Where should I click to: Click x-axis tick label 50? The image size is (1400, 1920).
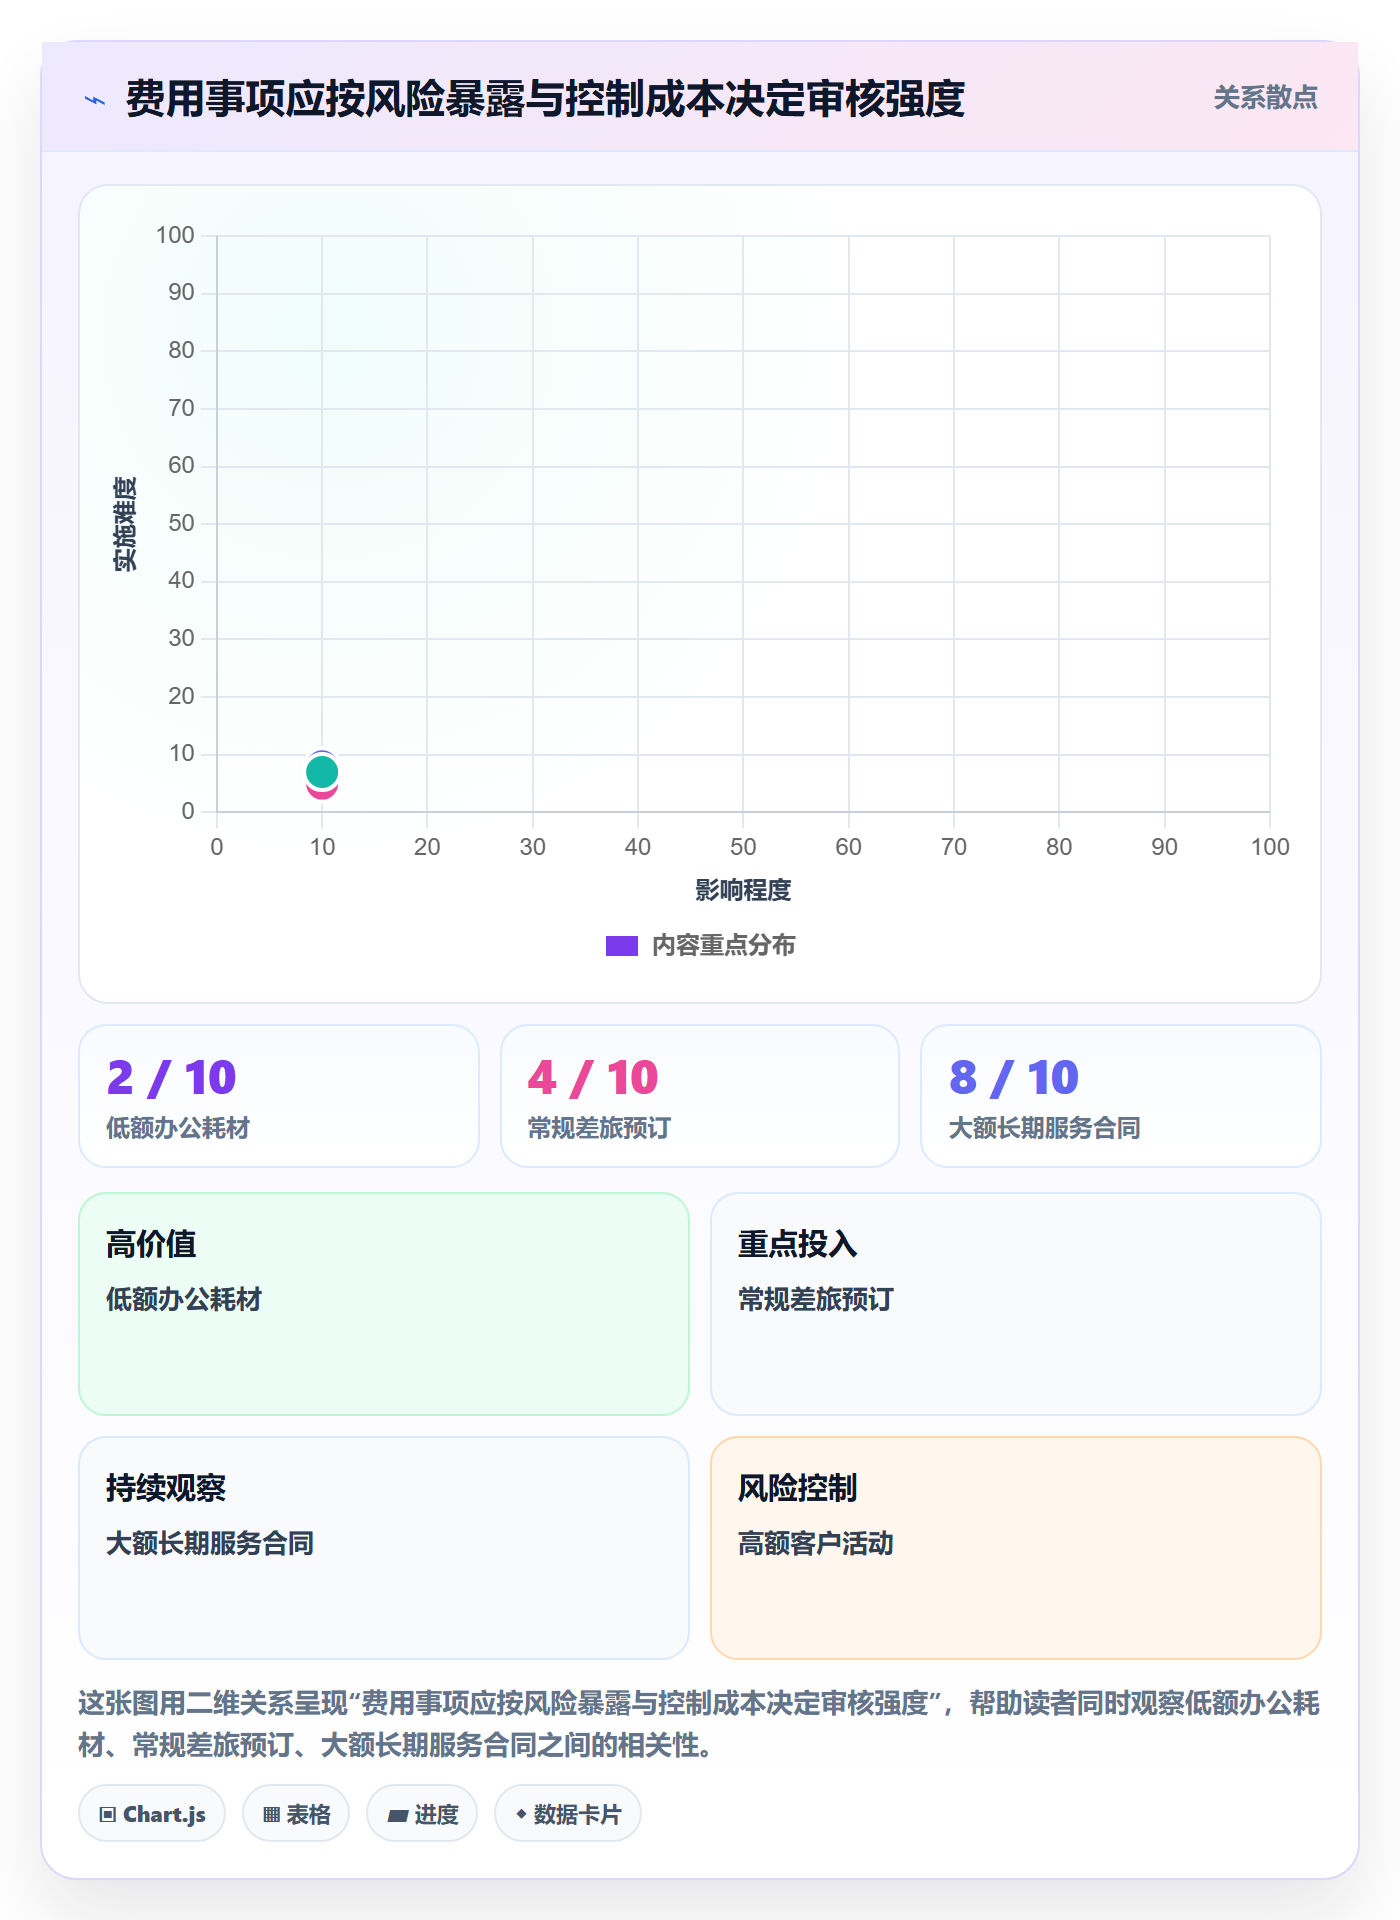[743, 847]
